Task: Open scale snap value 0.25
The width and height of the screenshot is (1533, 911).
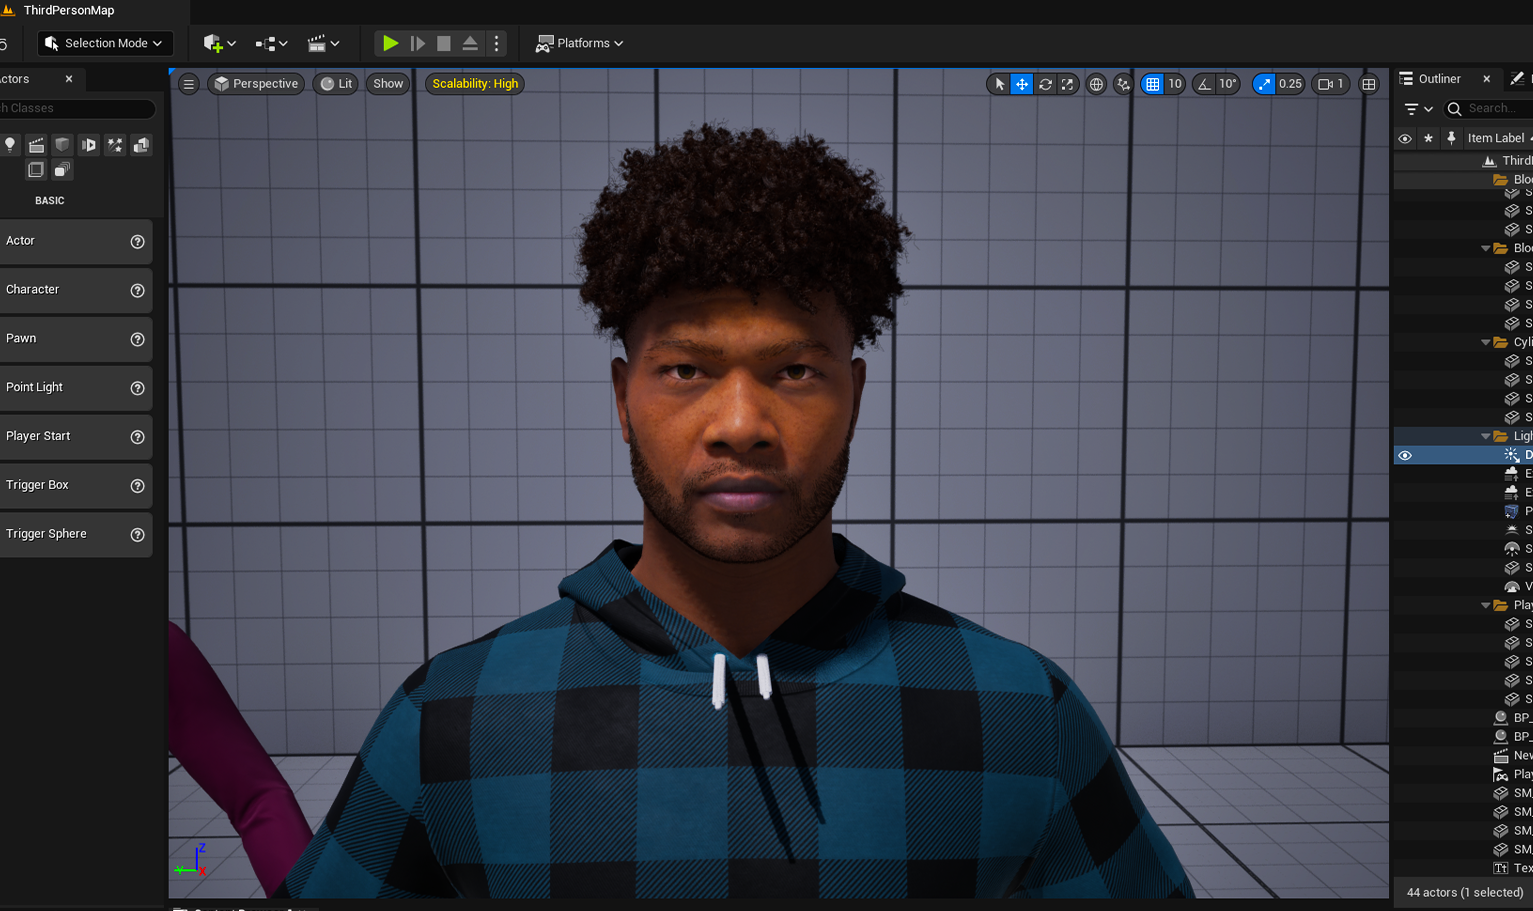Action: tap(1290, 84)
